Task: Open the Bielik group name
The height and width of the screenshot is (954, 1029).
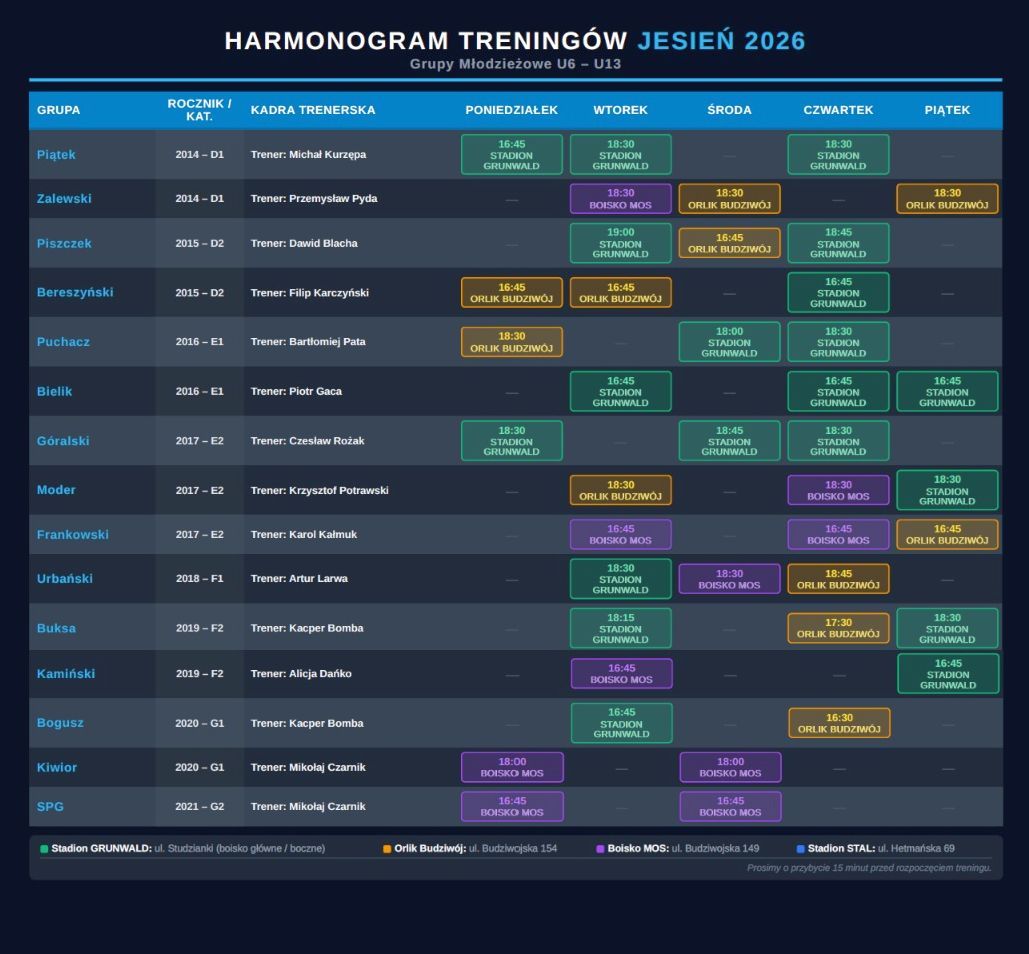Action: click(x=54, y=392)
